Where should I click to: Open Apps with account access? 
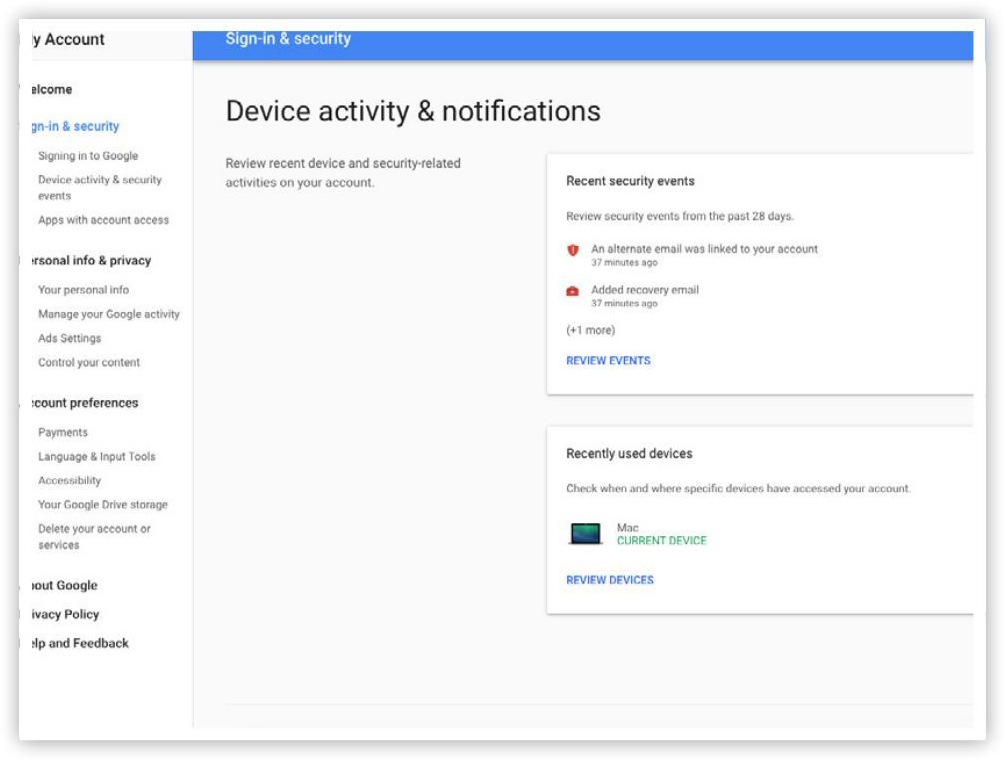click(x=103, y=220)
